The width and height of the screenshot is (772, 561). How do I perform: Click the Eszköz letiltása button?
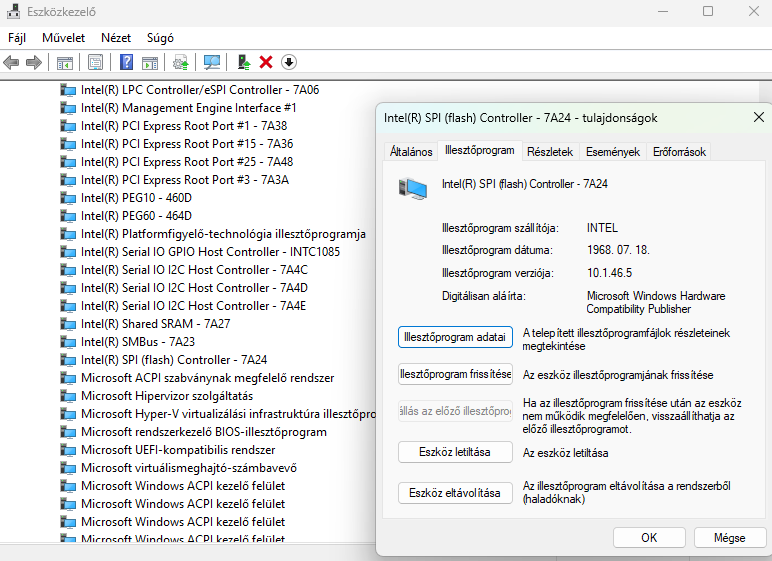pos(455,452)
